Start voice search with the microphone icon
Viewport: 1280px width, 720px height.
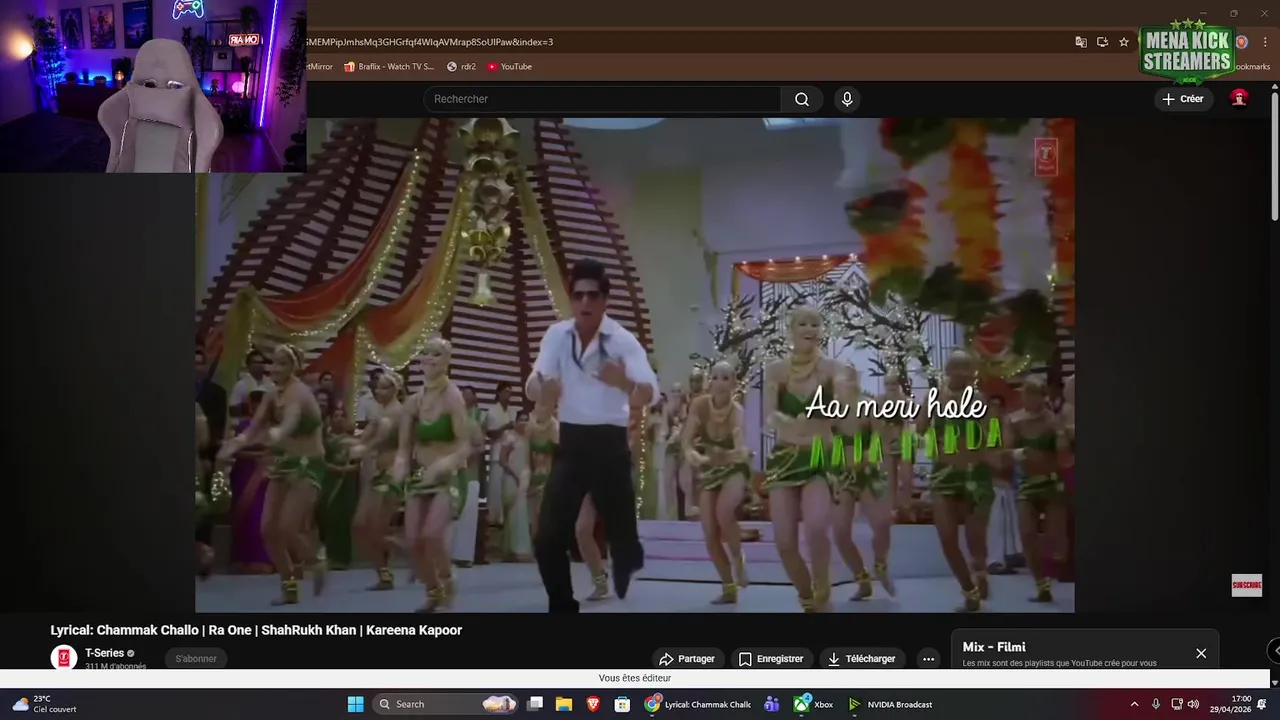tap(847, 99)
